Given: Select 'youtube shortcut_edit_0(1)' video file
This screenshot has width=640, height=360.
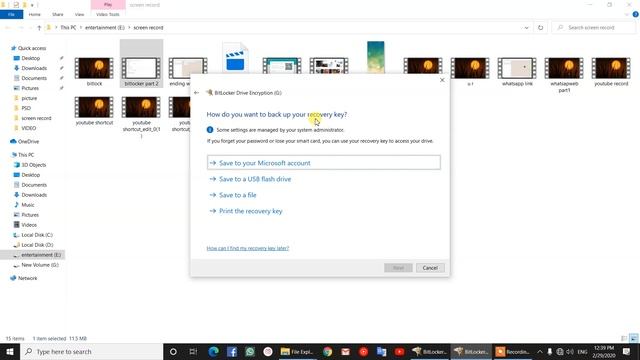Looking at the screenshot, I should tap(141, 116).
